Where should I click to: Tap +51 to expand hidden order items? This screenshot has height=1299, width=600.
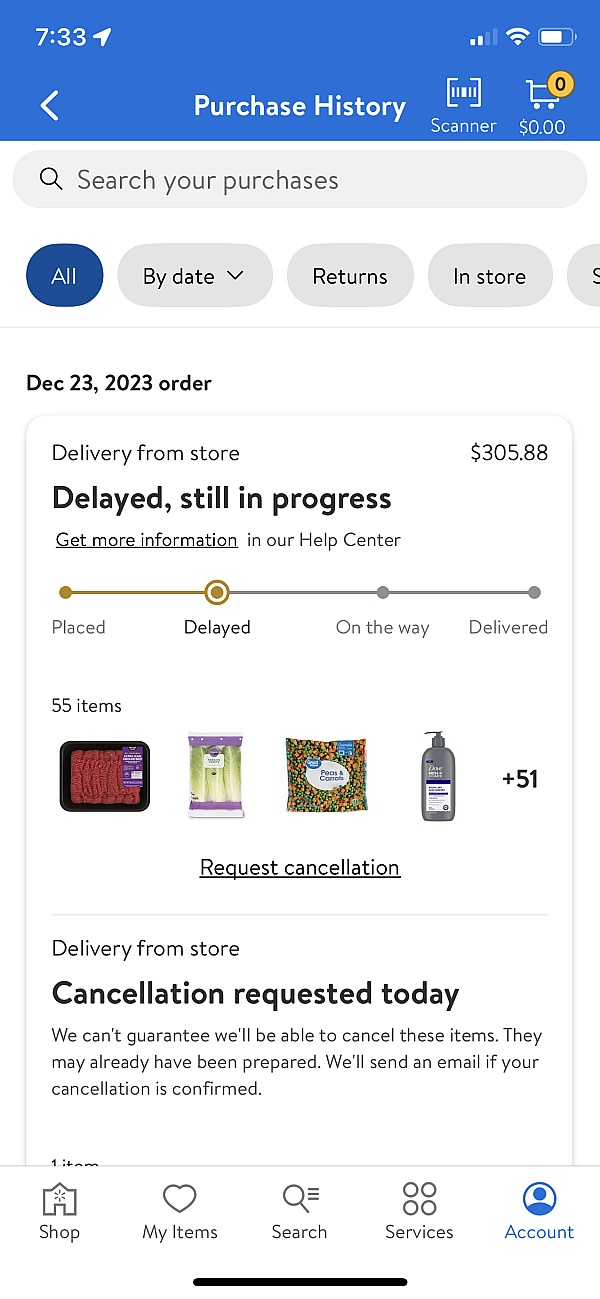520,777
